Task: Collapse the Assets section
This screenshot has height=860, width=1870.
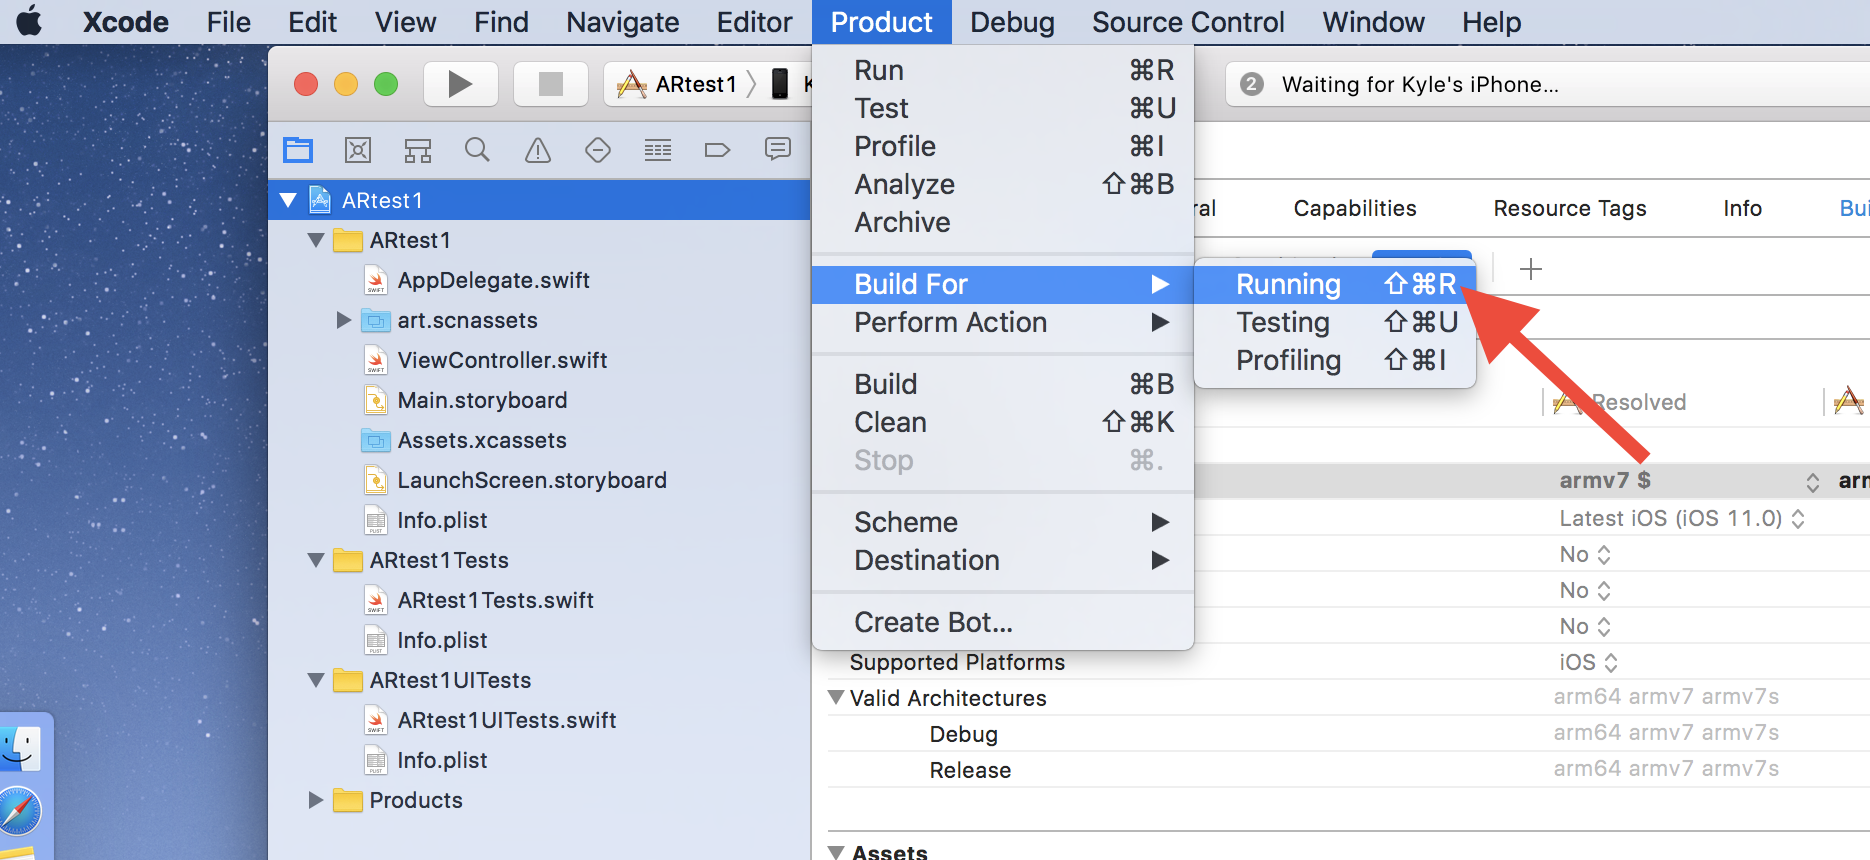Action: [x=836, y=852]
